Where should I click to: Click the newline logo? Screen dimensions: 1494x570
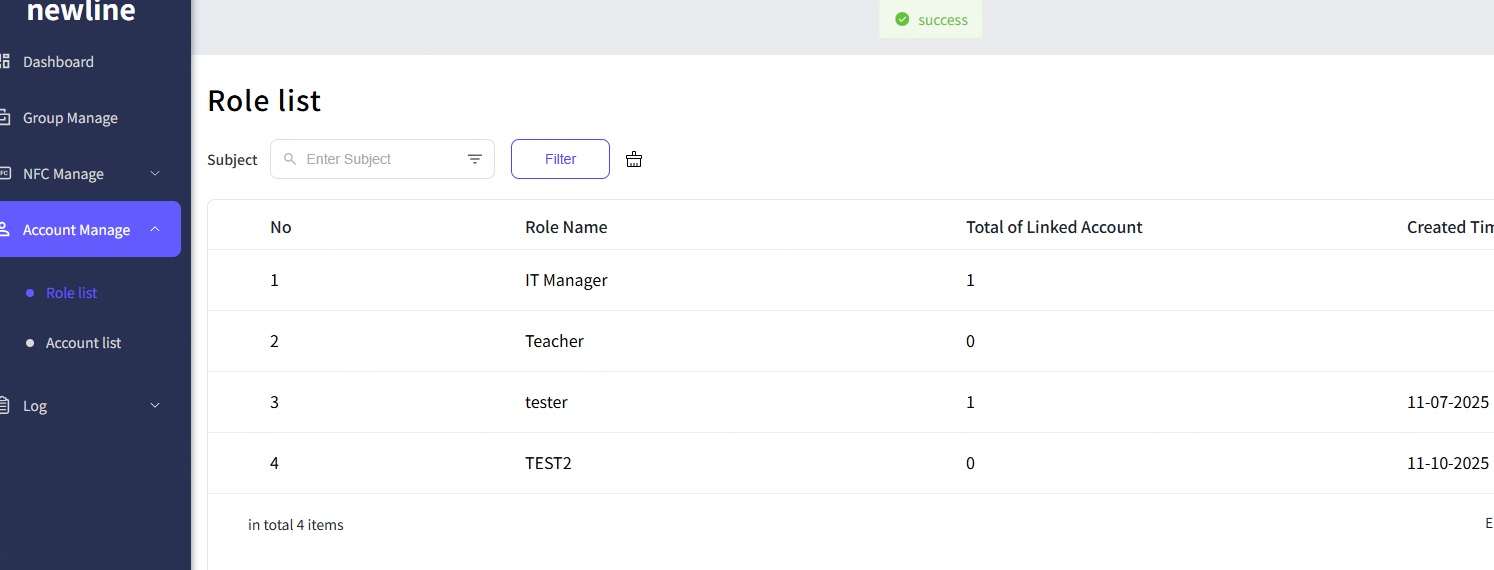coord(81,12)
